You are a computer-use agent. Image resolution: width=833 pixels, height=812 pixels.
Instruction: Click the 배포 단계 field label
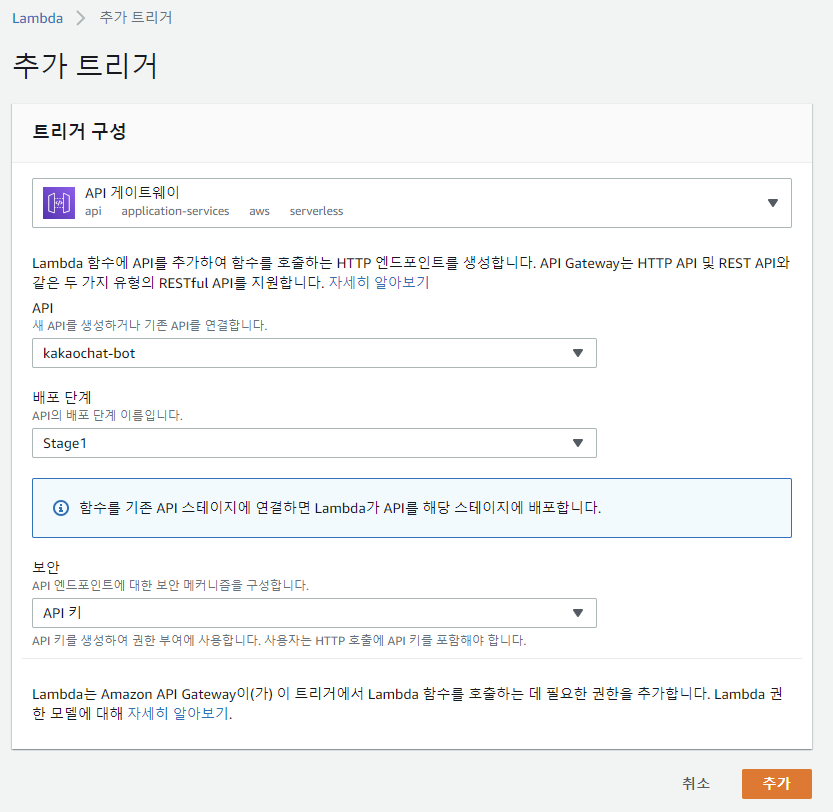click(x=62, y=397)
